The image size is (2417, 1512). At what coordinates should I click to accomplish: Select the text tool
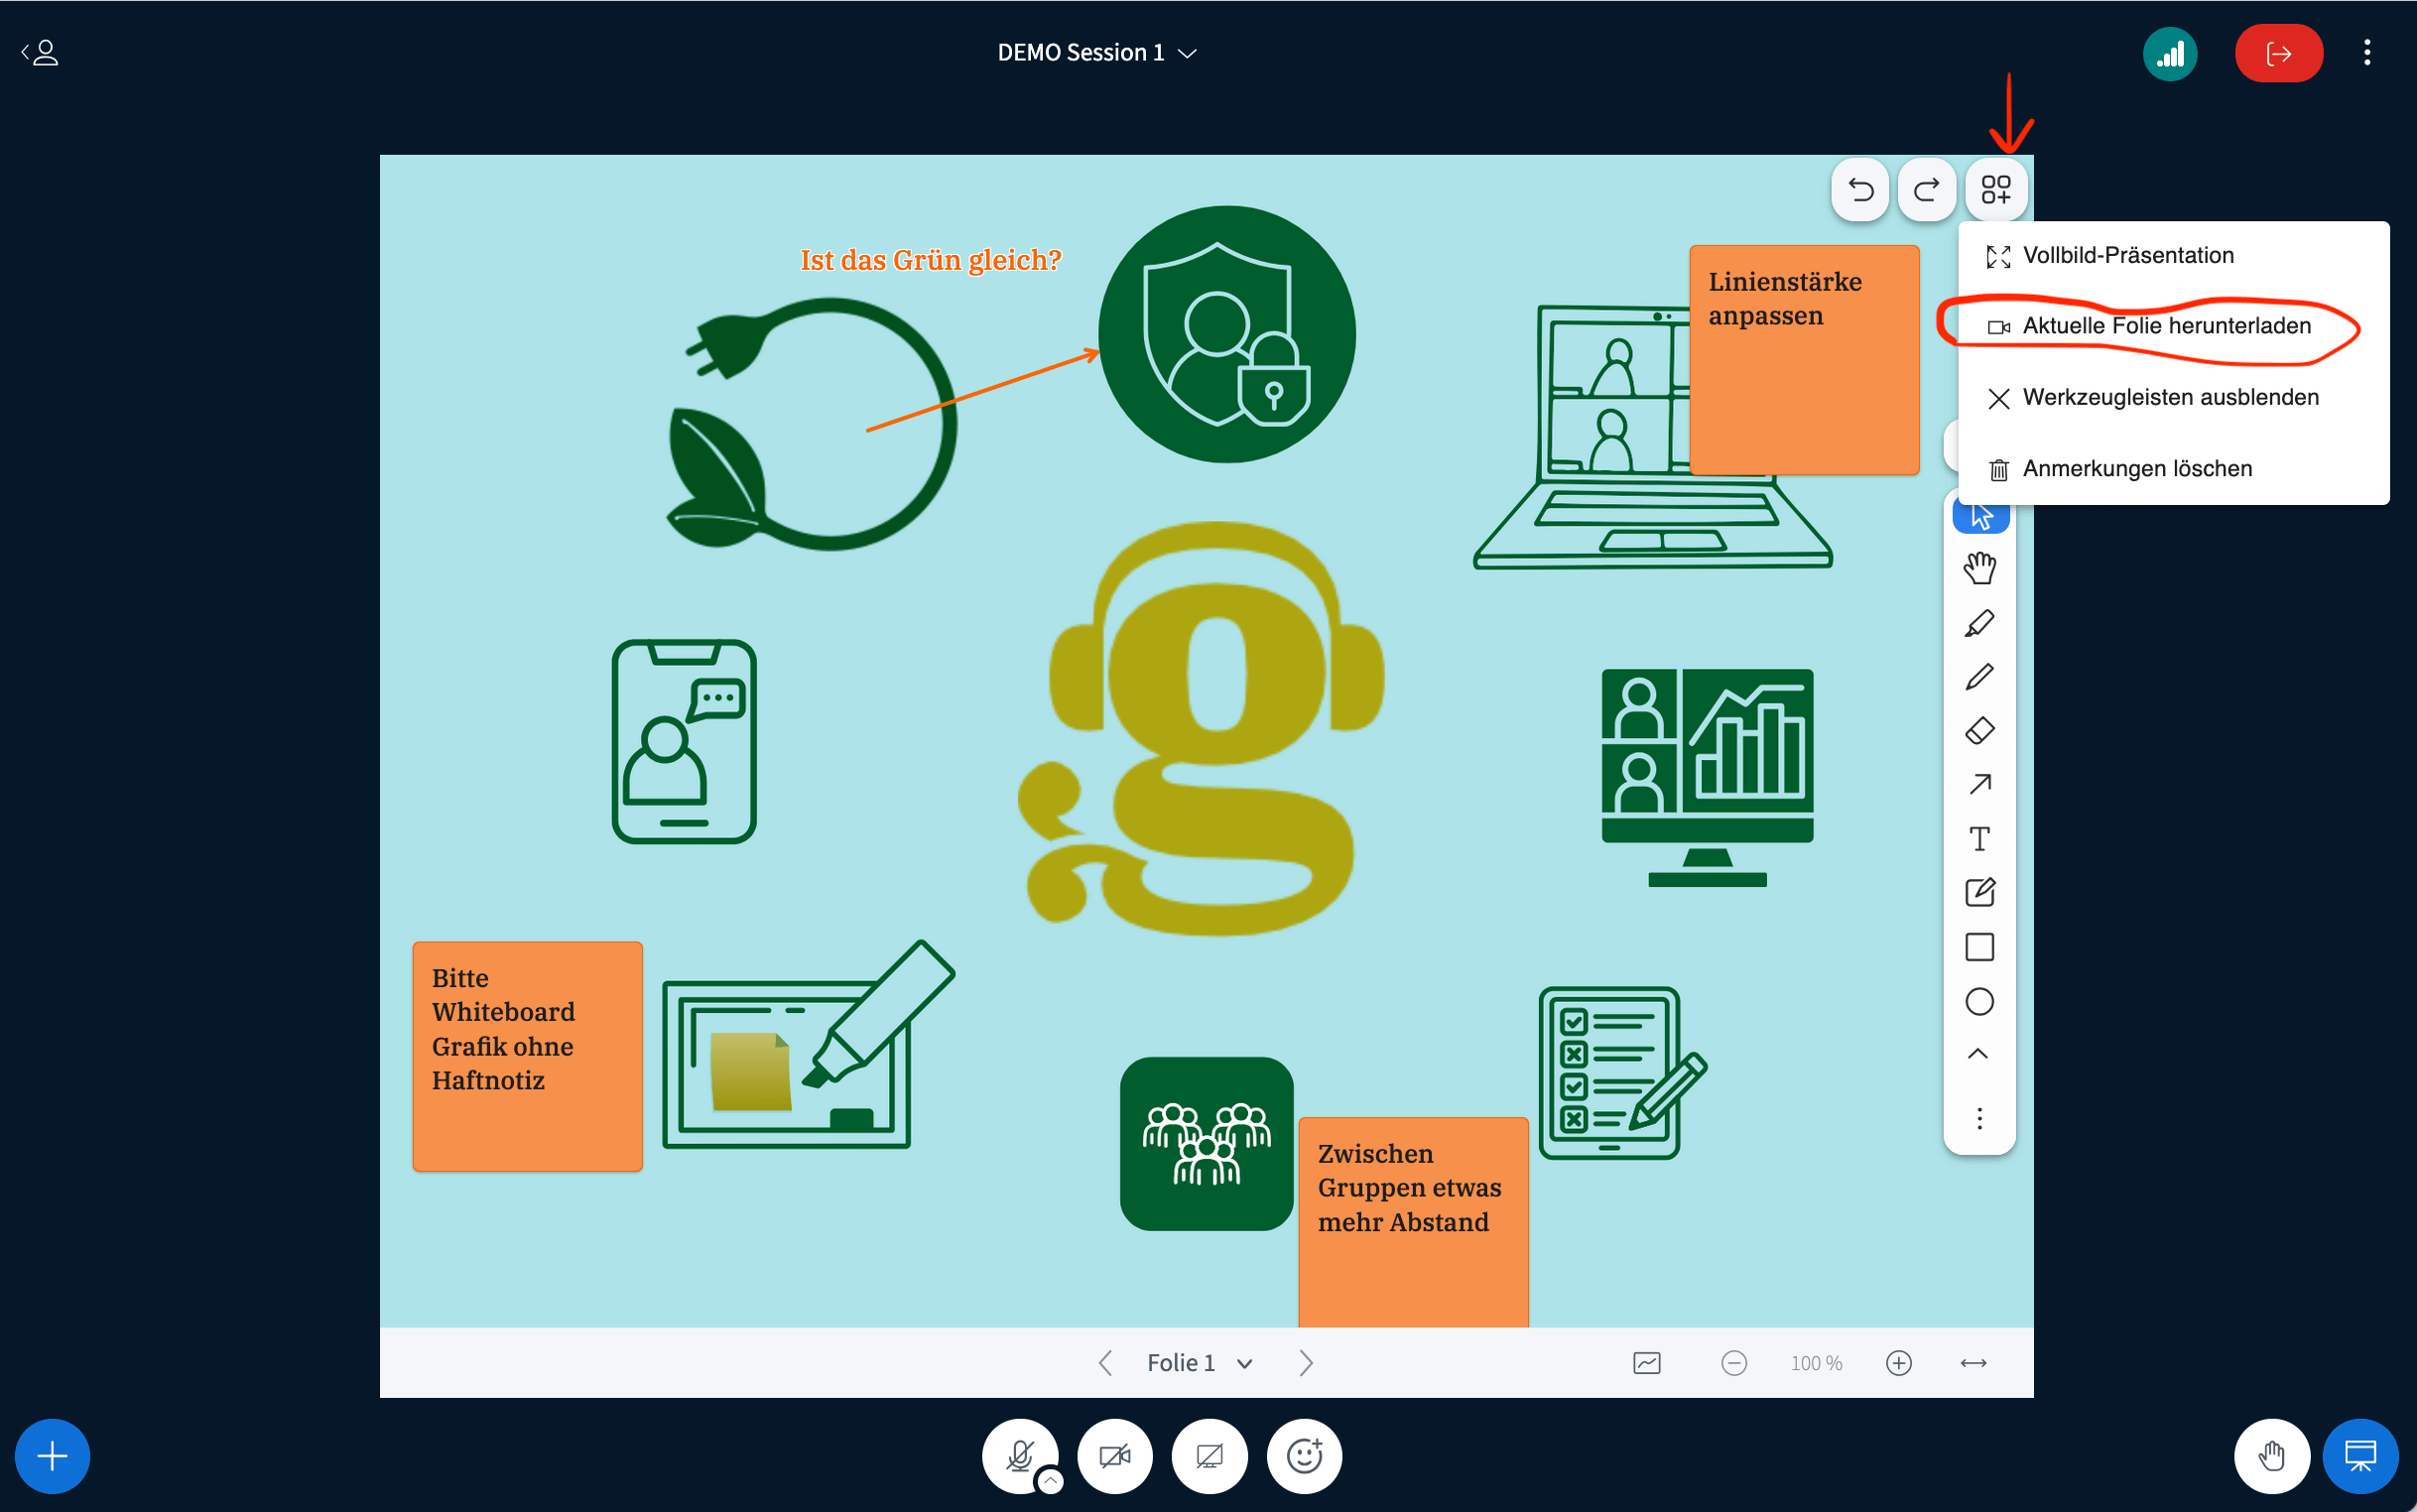coord(1979,838)
